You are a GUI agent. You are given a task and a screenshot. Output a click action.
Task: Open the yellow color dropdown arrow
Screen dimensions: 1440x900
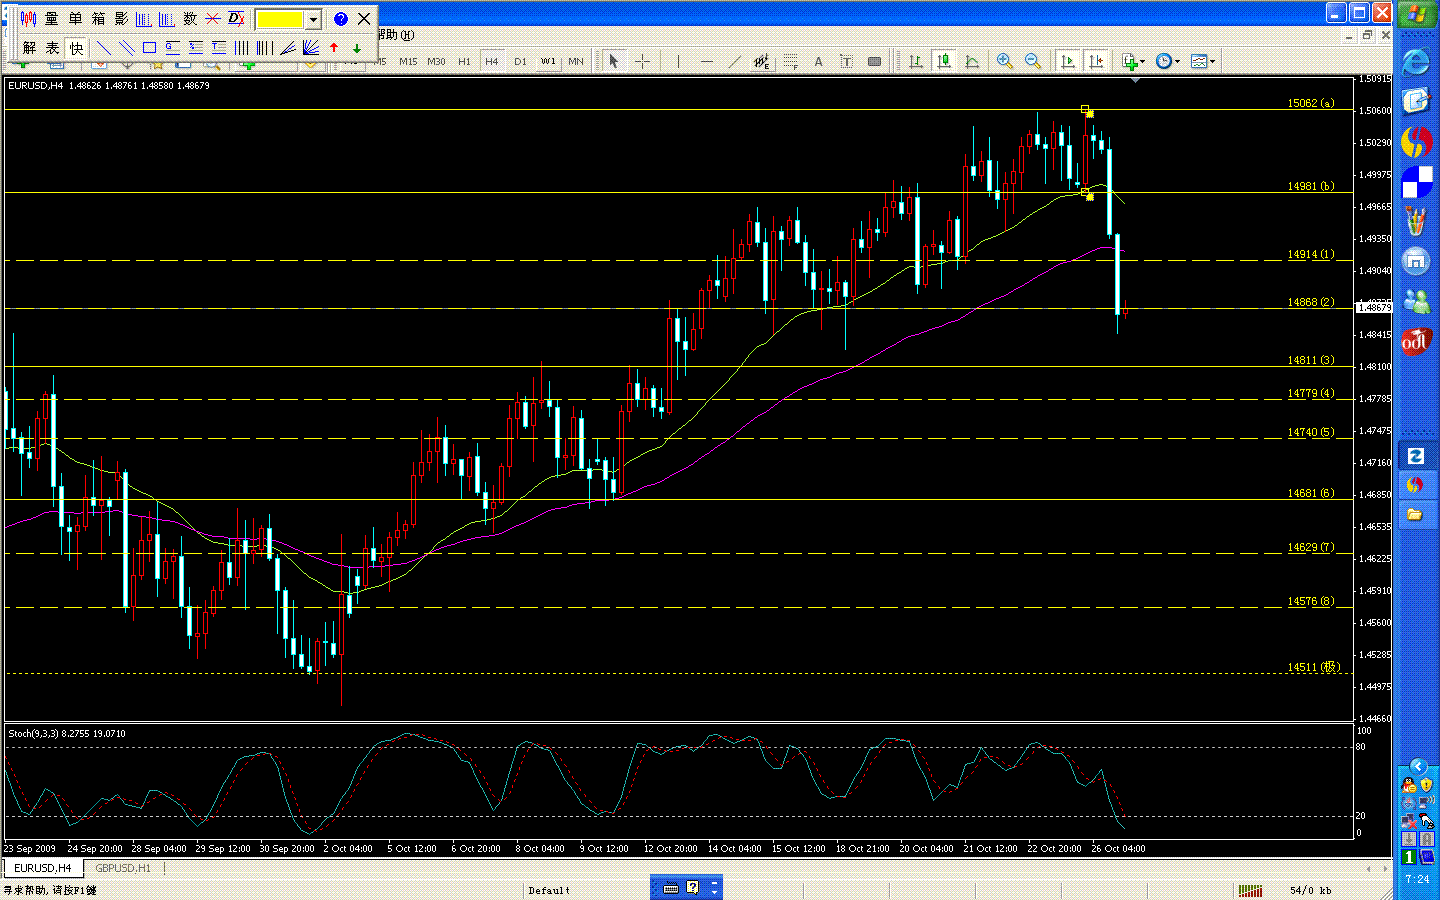pyautogui.click(x=313, y=19)
